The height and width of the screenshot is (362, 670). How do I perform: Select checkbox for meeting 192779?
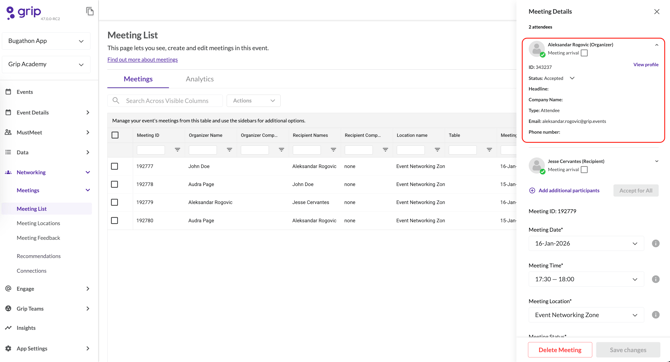point(115,202)
